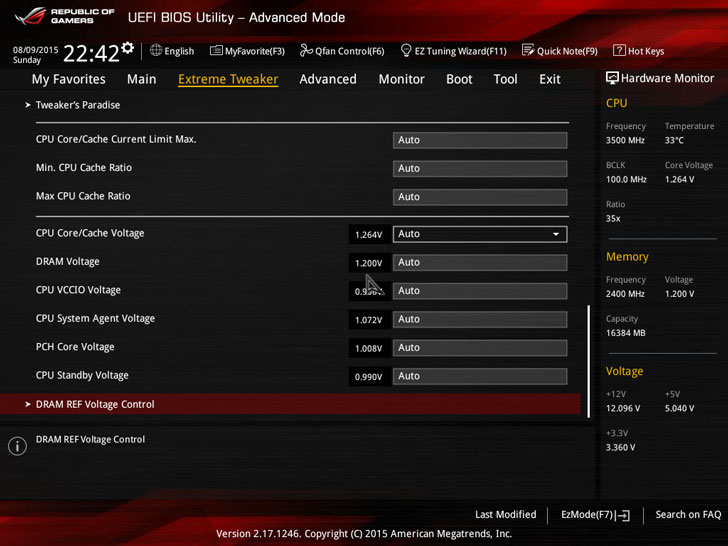Open the CPU Core/Cache Voltage dropdown arrow
The image size is (728, 546).
[x=556, y=234]
